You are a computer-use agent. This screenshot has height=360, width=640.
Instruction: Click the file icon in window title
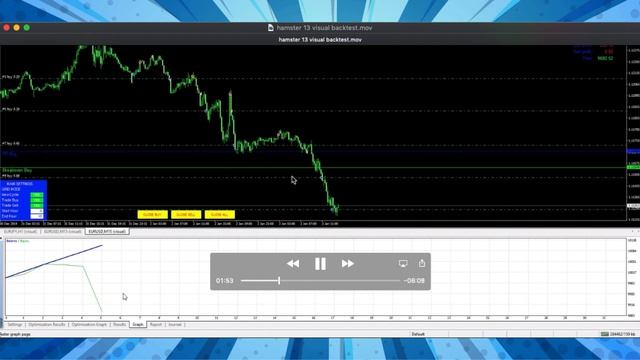click(271, 28)
